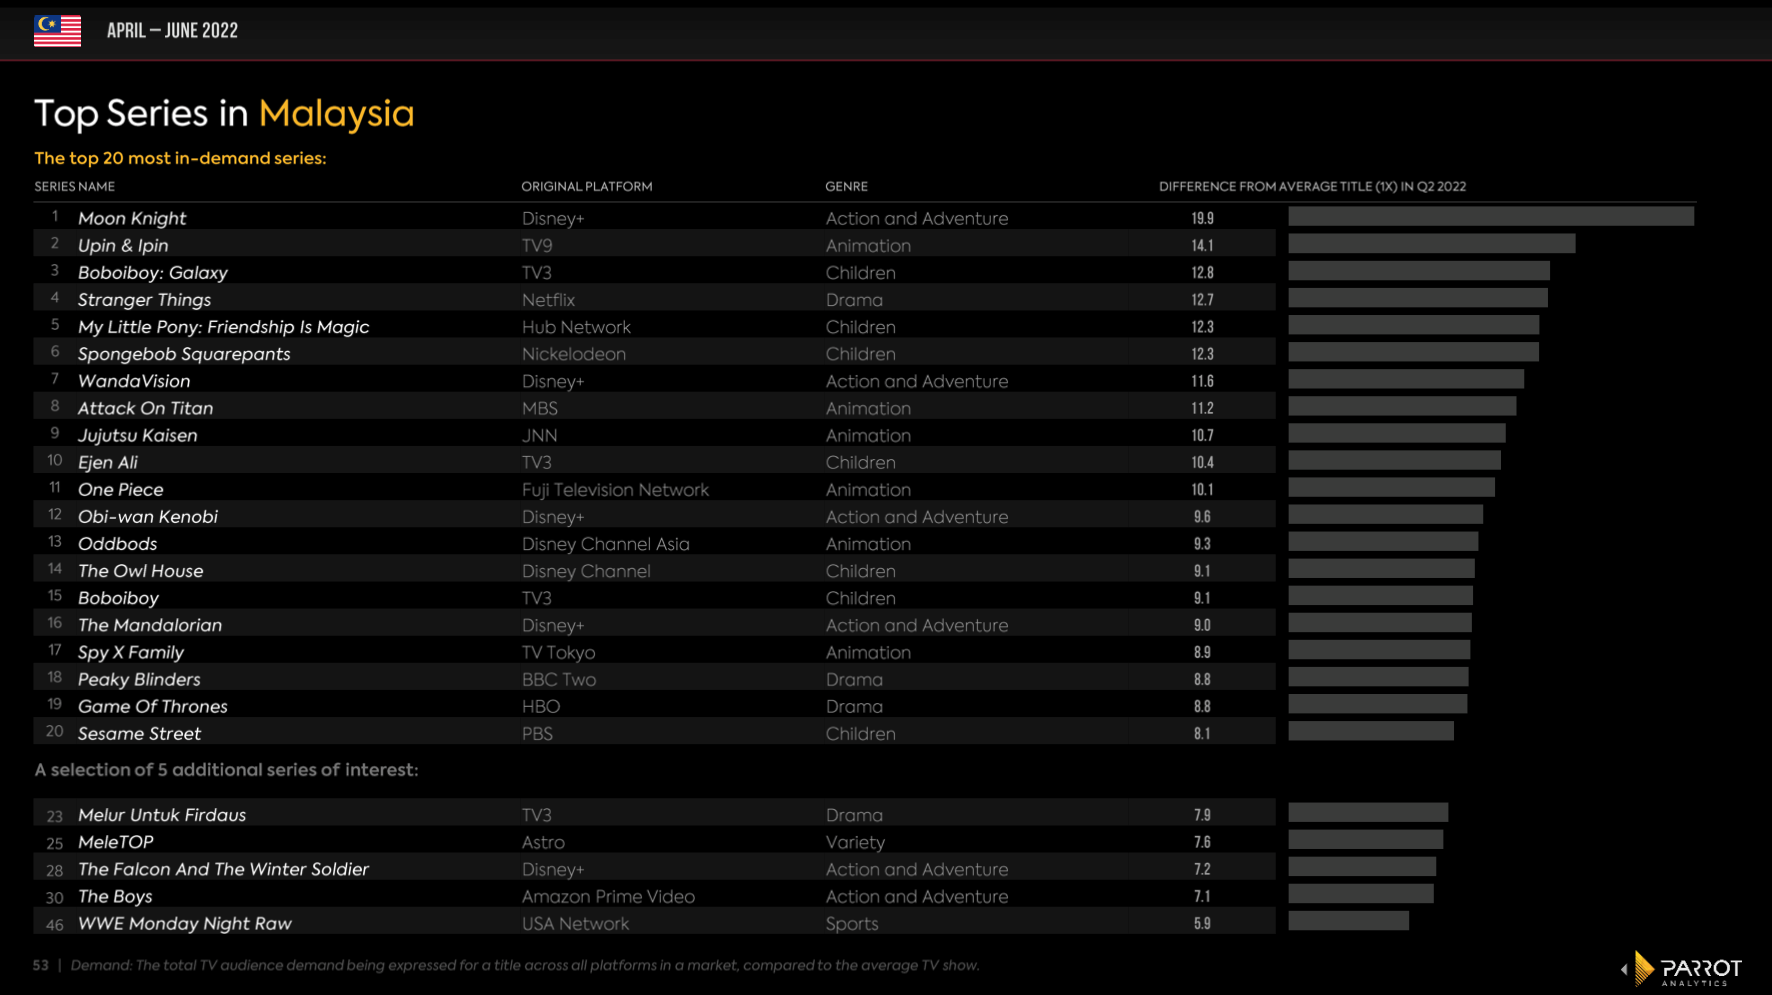Click the 'HBO' platform cell
Viewport: 1772px width, 995px height.
pyautogui.click(x=541, y=706)
